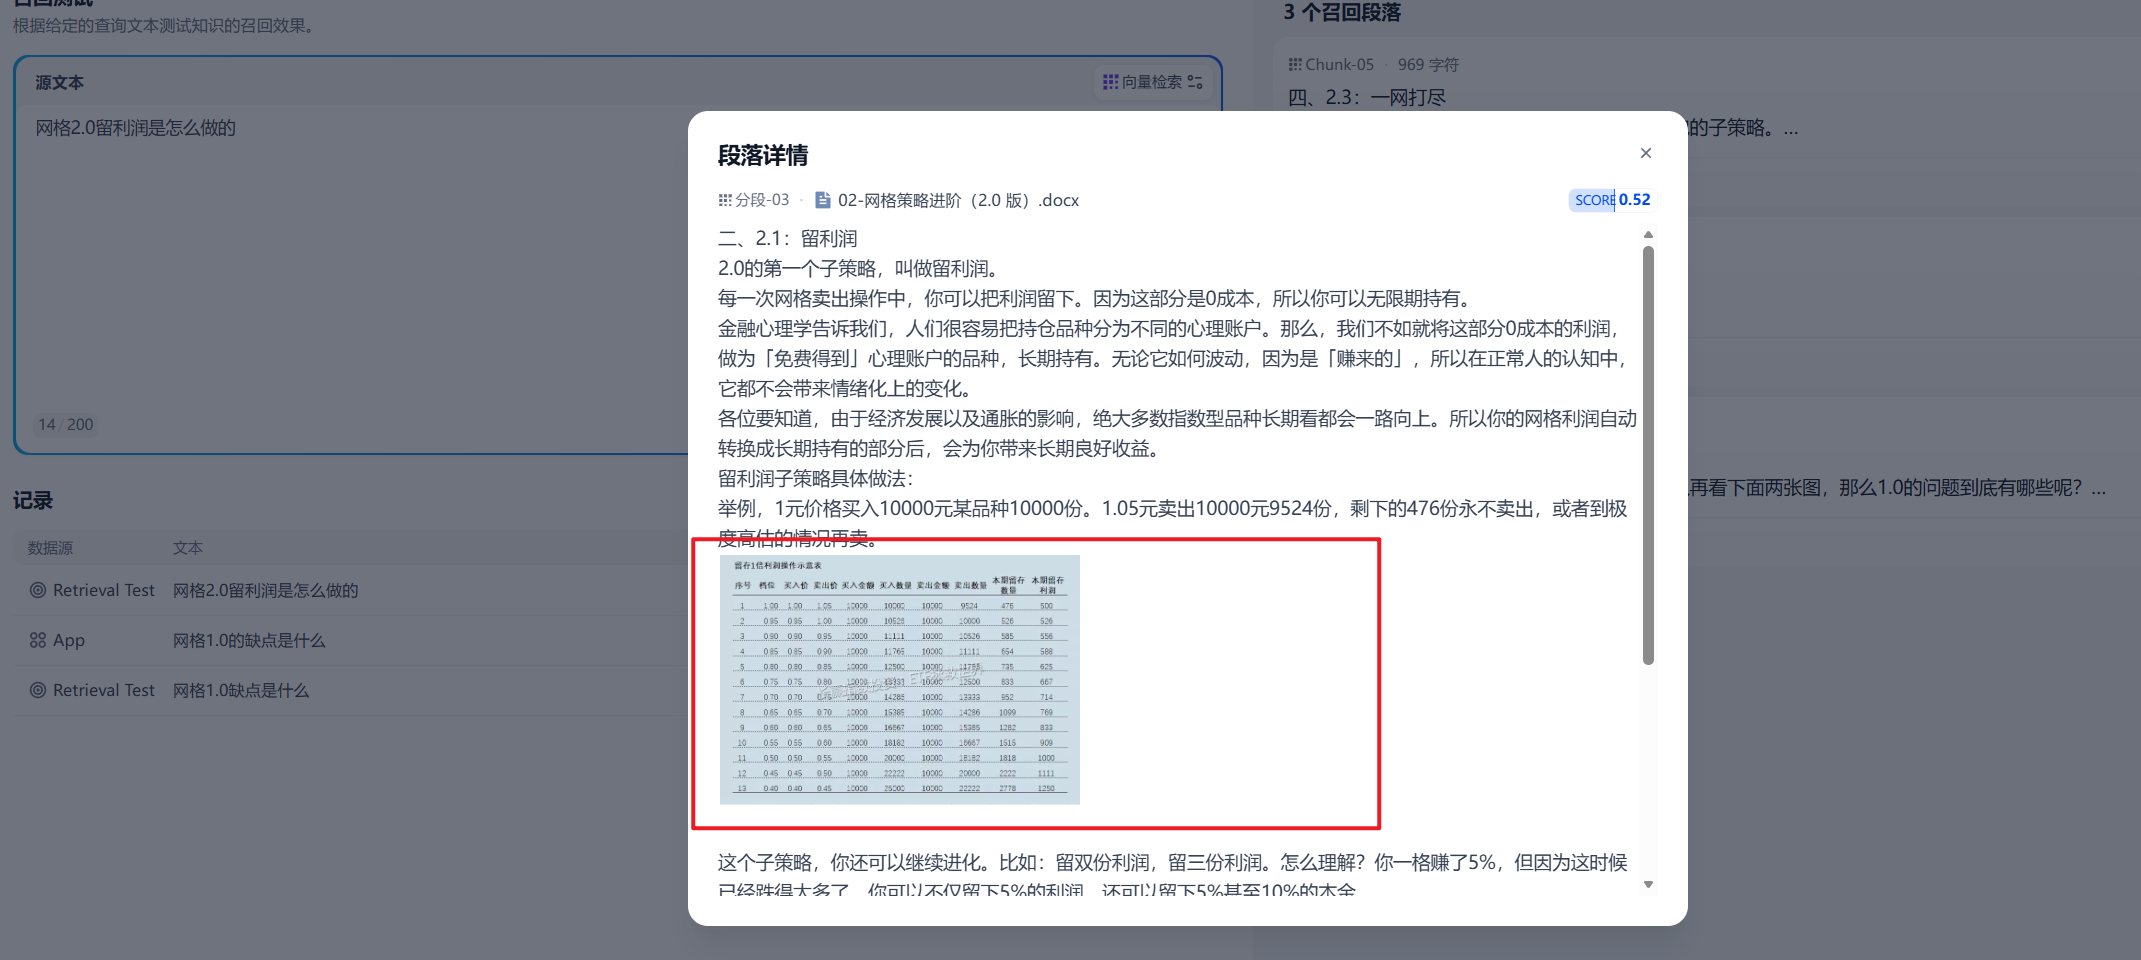Click the profit table image in the paragraph details

pyautogui.click(x=900, y=678)
